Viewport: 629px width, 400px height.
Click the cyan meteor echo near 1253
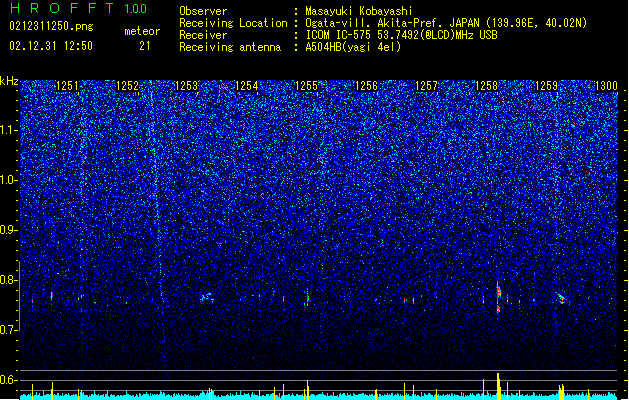click(x=207, y=297)
